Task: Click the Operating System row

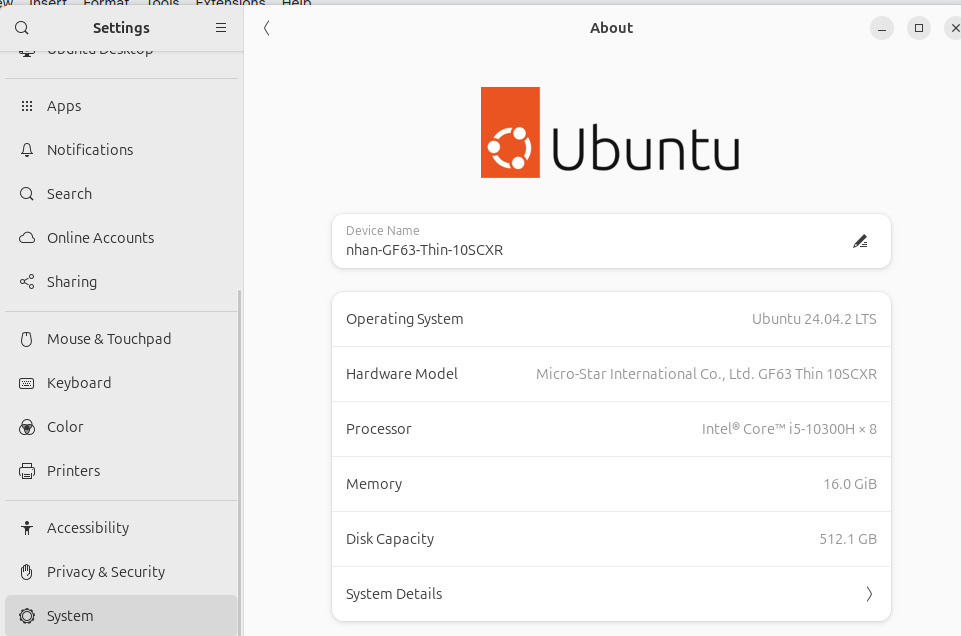Action: point(611,319)
